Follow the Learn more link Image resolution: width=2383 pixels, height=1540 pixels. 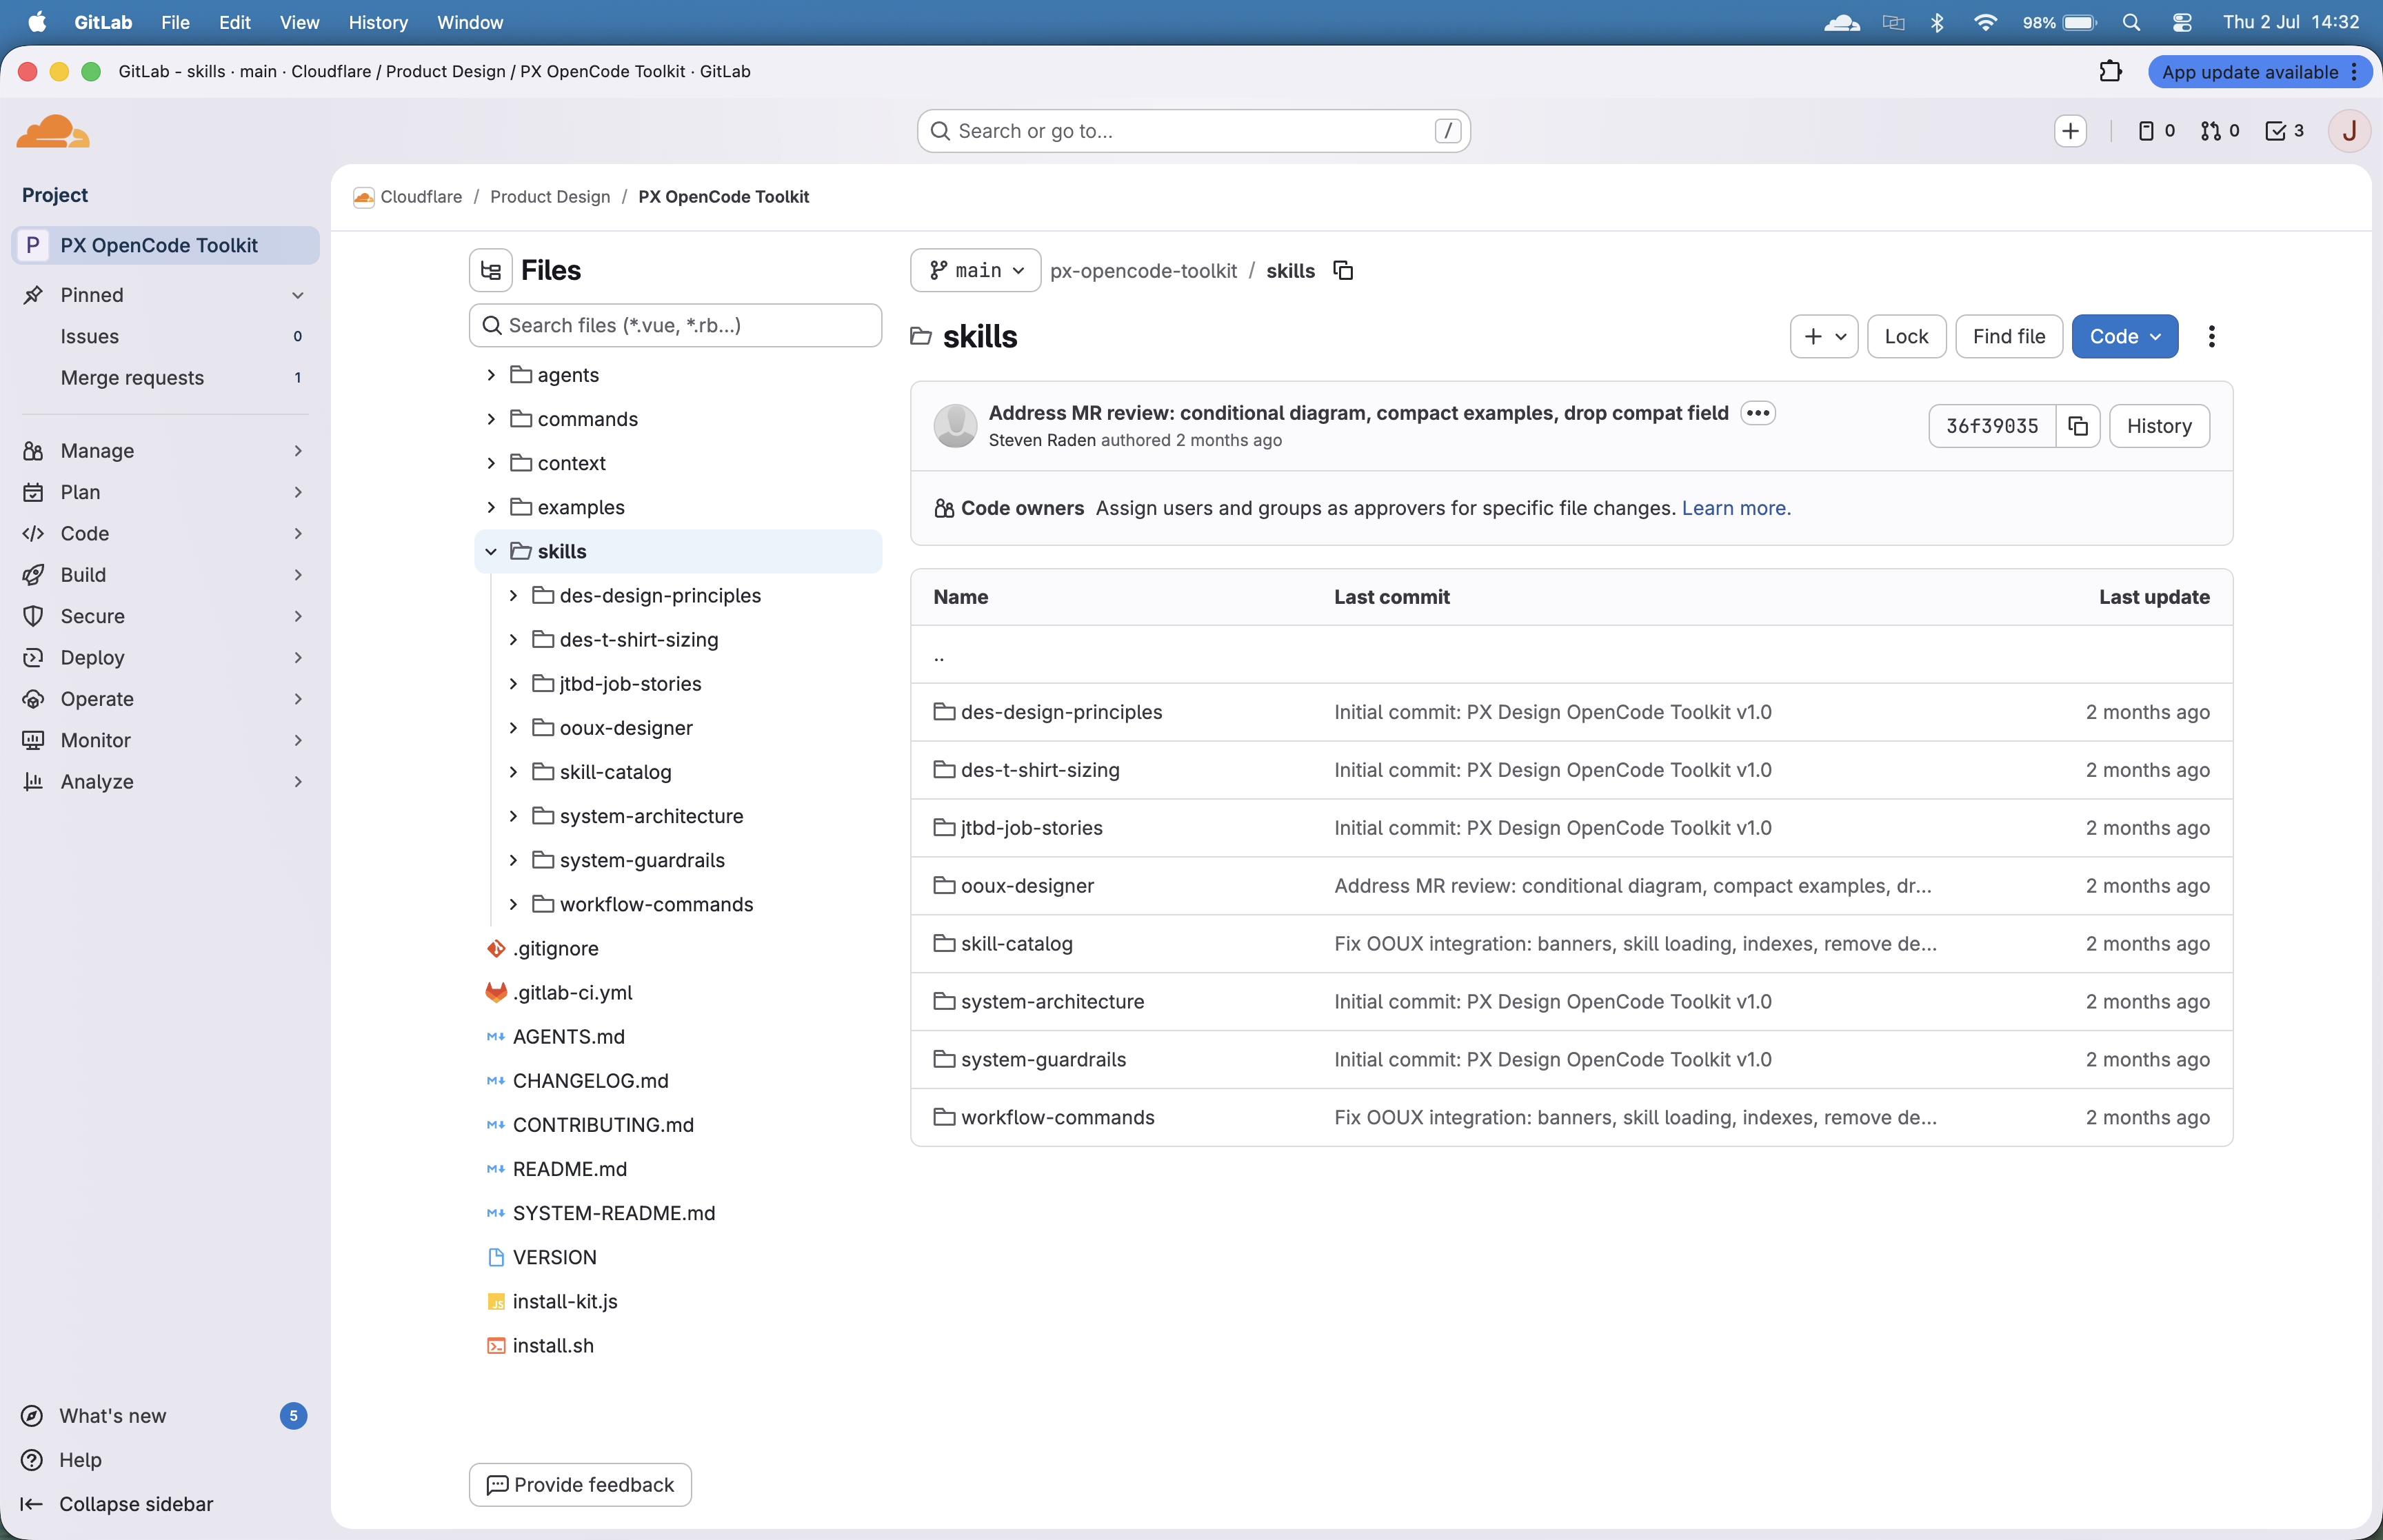[1736, 508]
